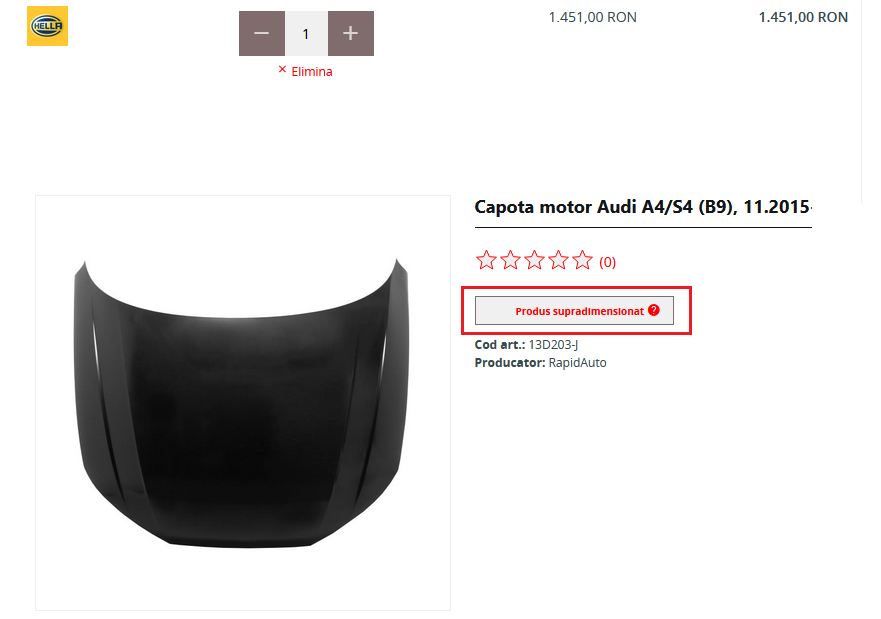Screen dimensions: 881x619
Task: Give a five-star rating
Action: tap(582, 262)
